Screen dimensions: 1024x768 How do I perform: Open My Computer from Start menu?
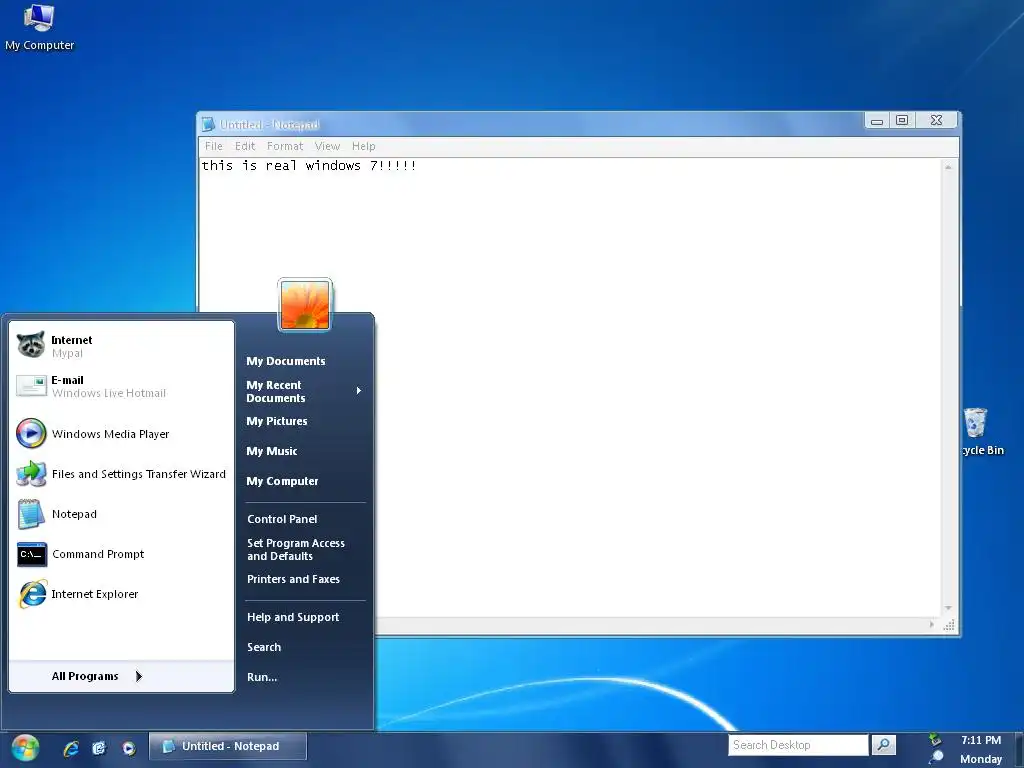tap(282, 481)
